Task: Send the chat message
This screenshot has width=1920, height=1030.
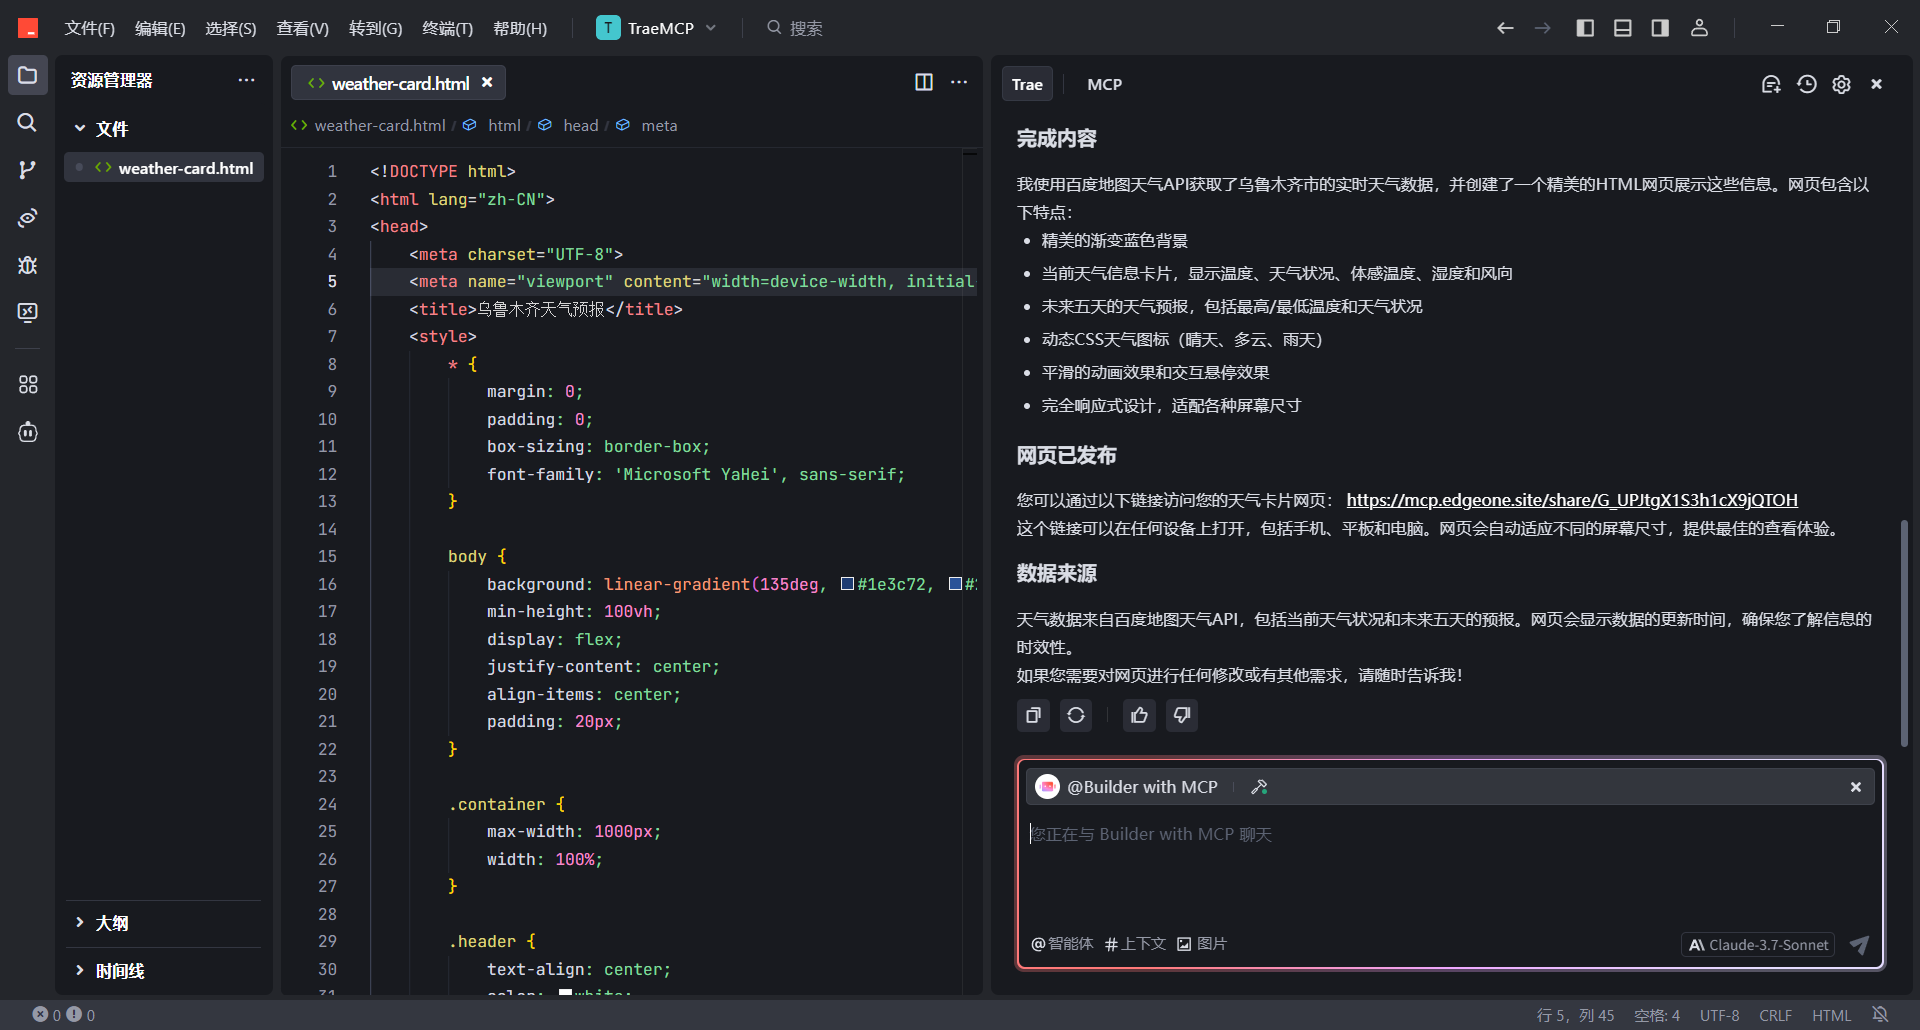Action: 1859,945
